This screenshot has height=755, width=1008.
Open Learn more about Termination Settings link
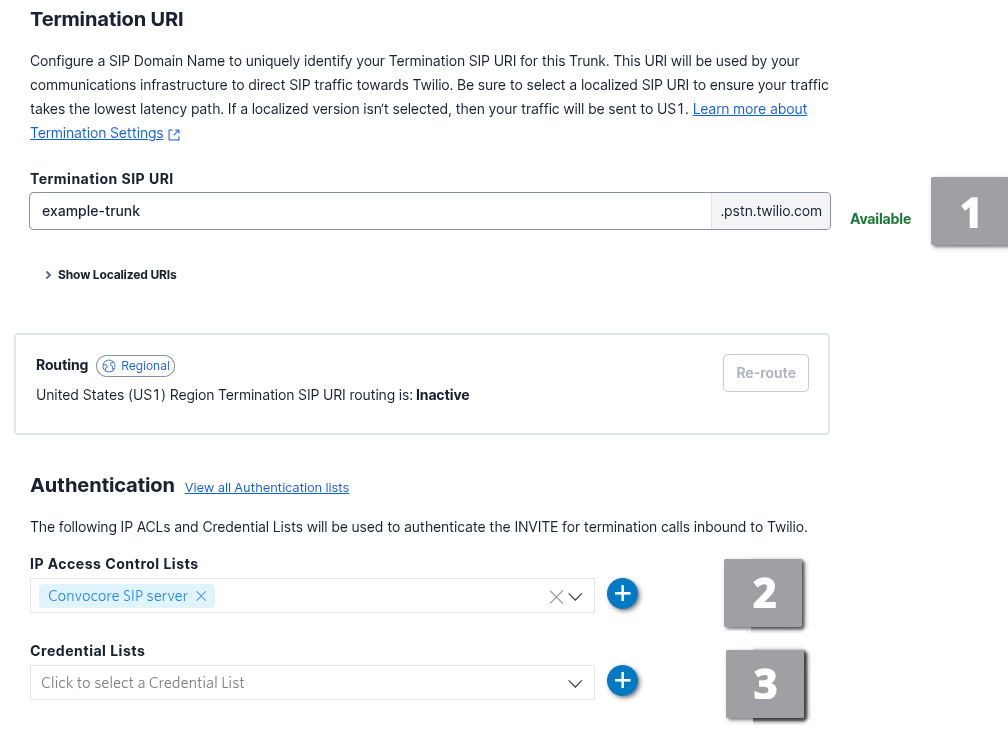tap(749, 109)
